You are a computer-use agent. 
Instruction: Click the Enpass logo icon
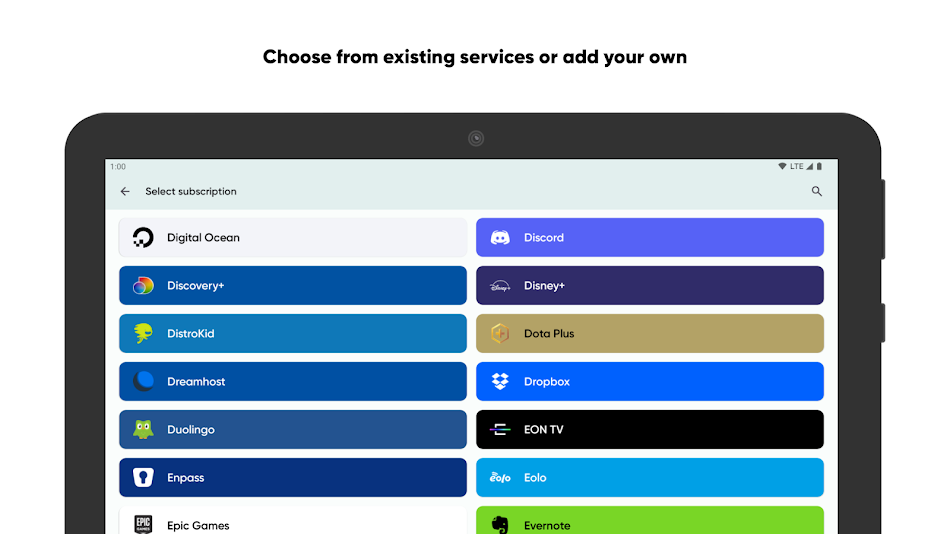[143, 478]
